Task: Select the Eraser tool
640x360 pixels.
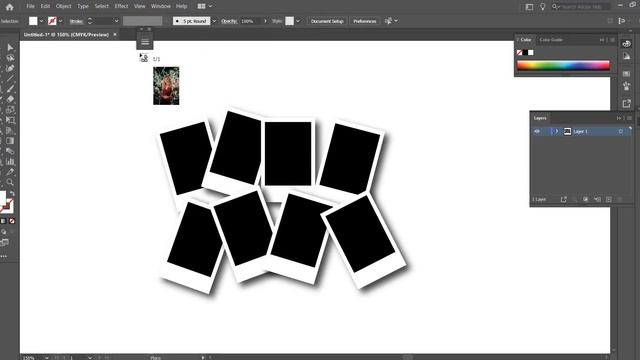Action: pyautogui.click(x=10, y=99)
